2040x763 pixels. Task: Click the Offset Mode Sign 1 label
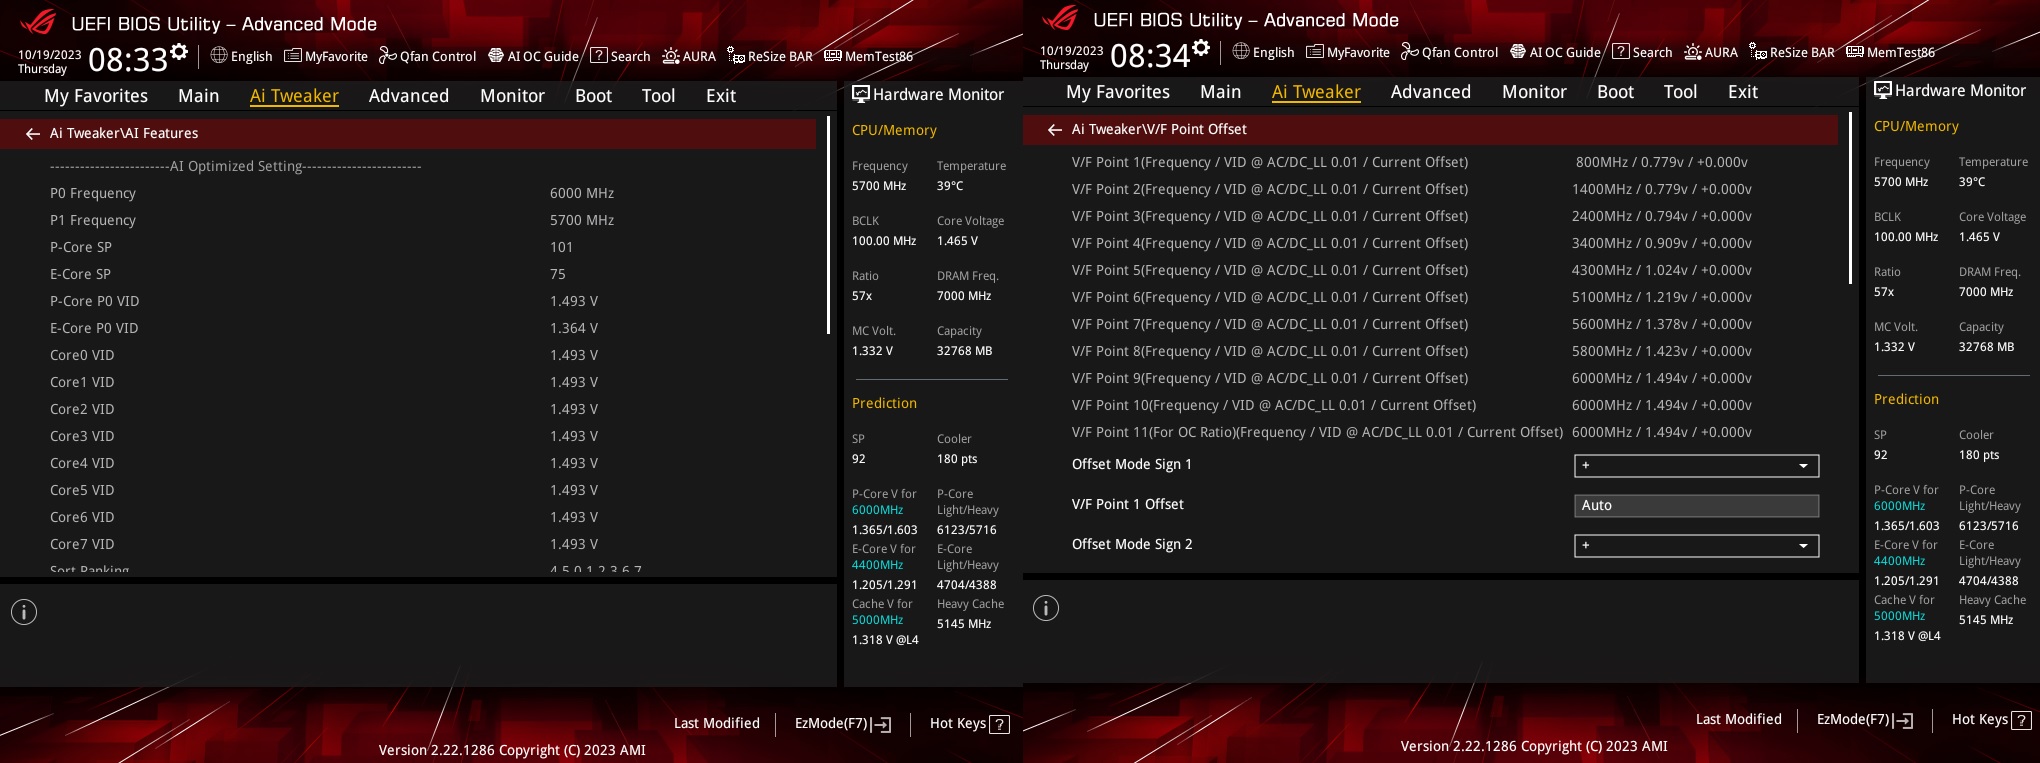point(1132,464)
